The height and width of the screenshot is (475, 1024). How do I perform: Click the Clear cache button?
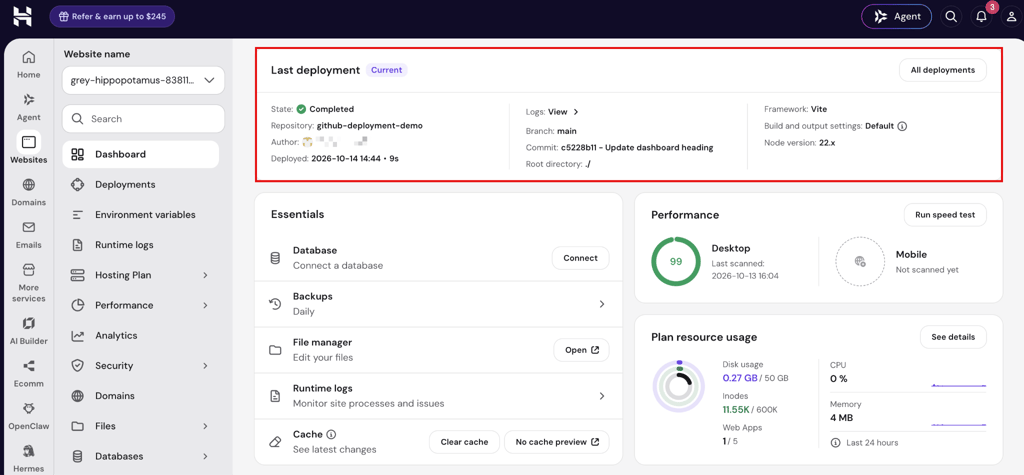pos(464,442)
